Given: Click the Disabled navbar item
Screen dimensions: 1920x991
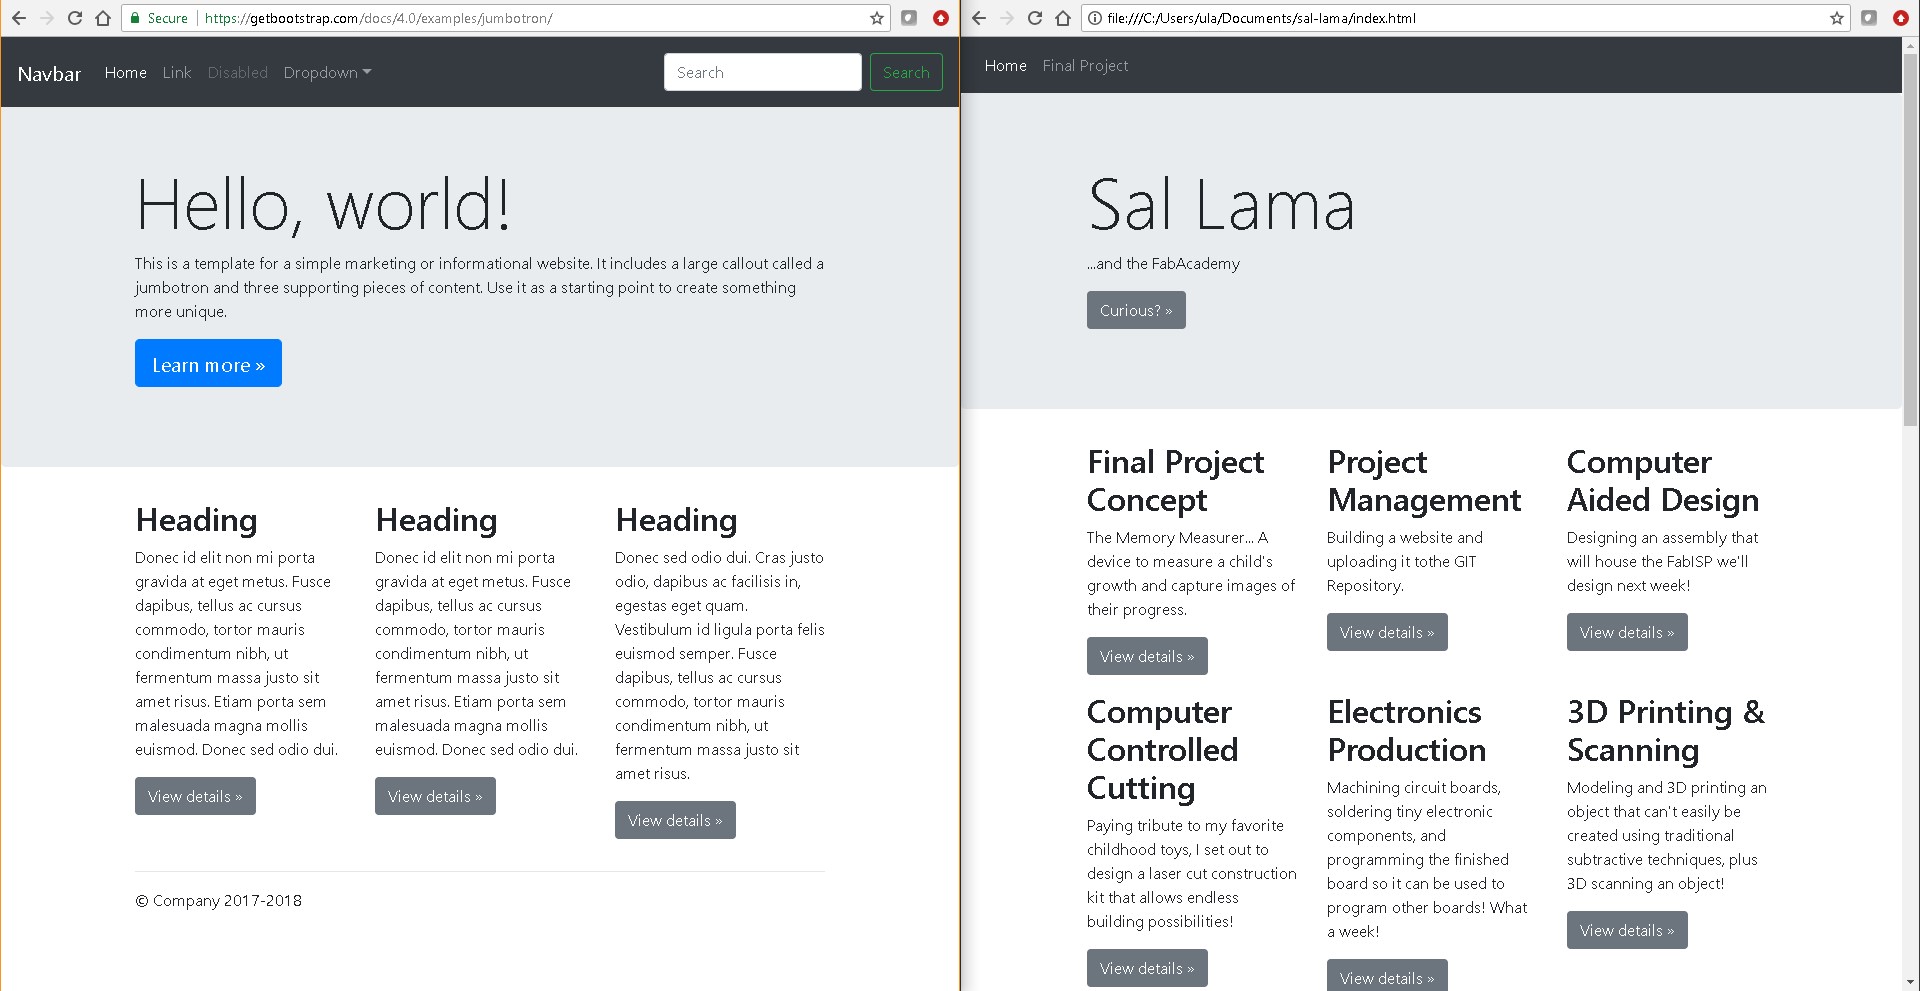Looking at the screenshot, I should 238,72.
